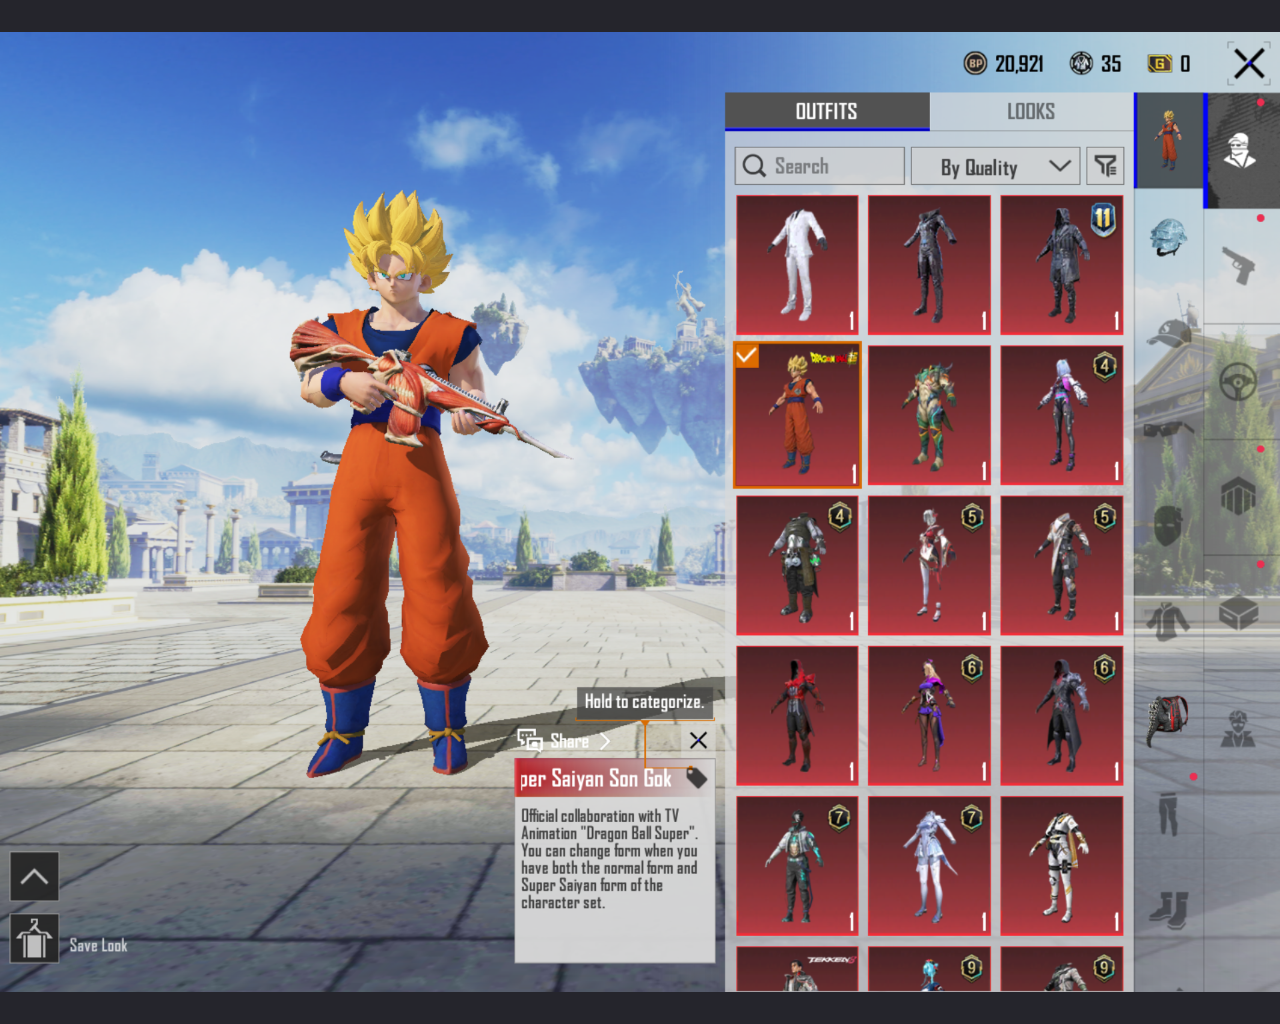1280x1024 pixels.
Task: Open the face mask category
Action: 1168,525
